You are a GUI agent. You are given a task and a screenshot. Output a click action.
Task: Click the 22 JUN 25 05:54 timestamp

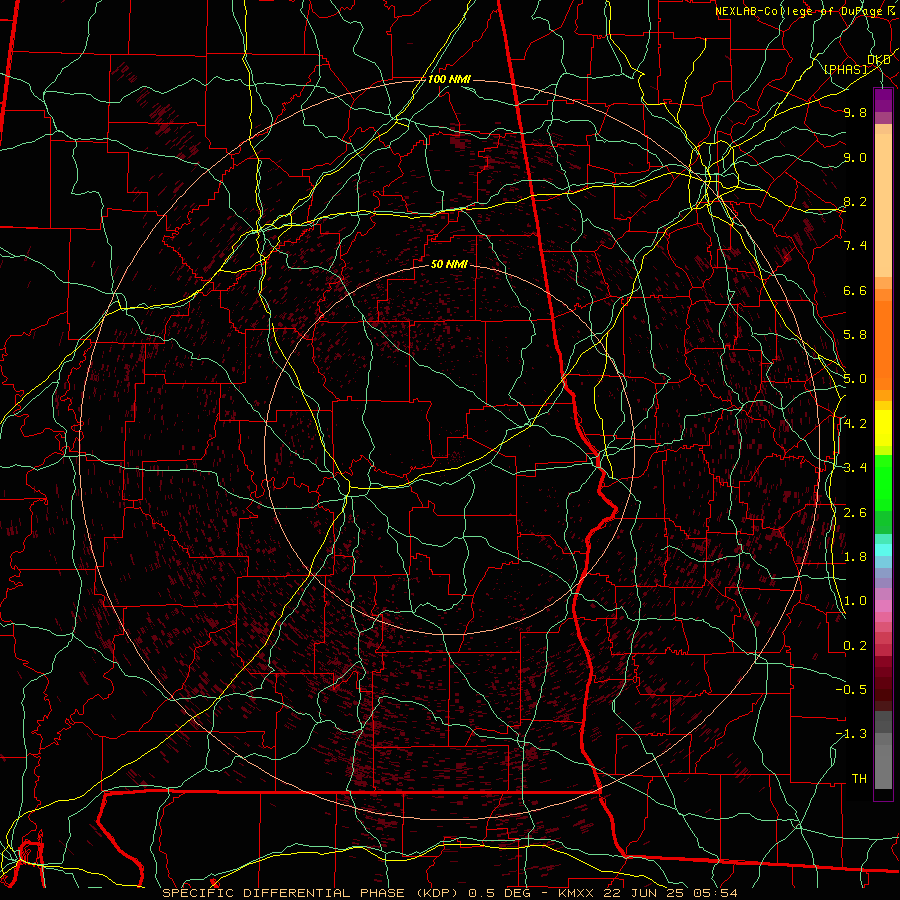(670, 893)
